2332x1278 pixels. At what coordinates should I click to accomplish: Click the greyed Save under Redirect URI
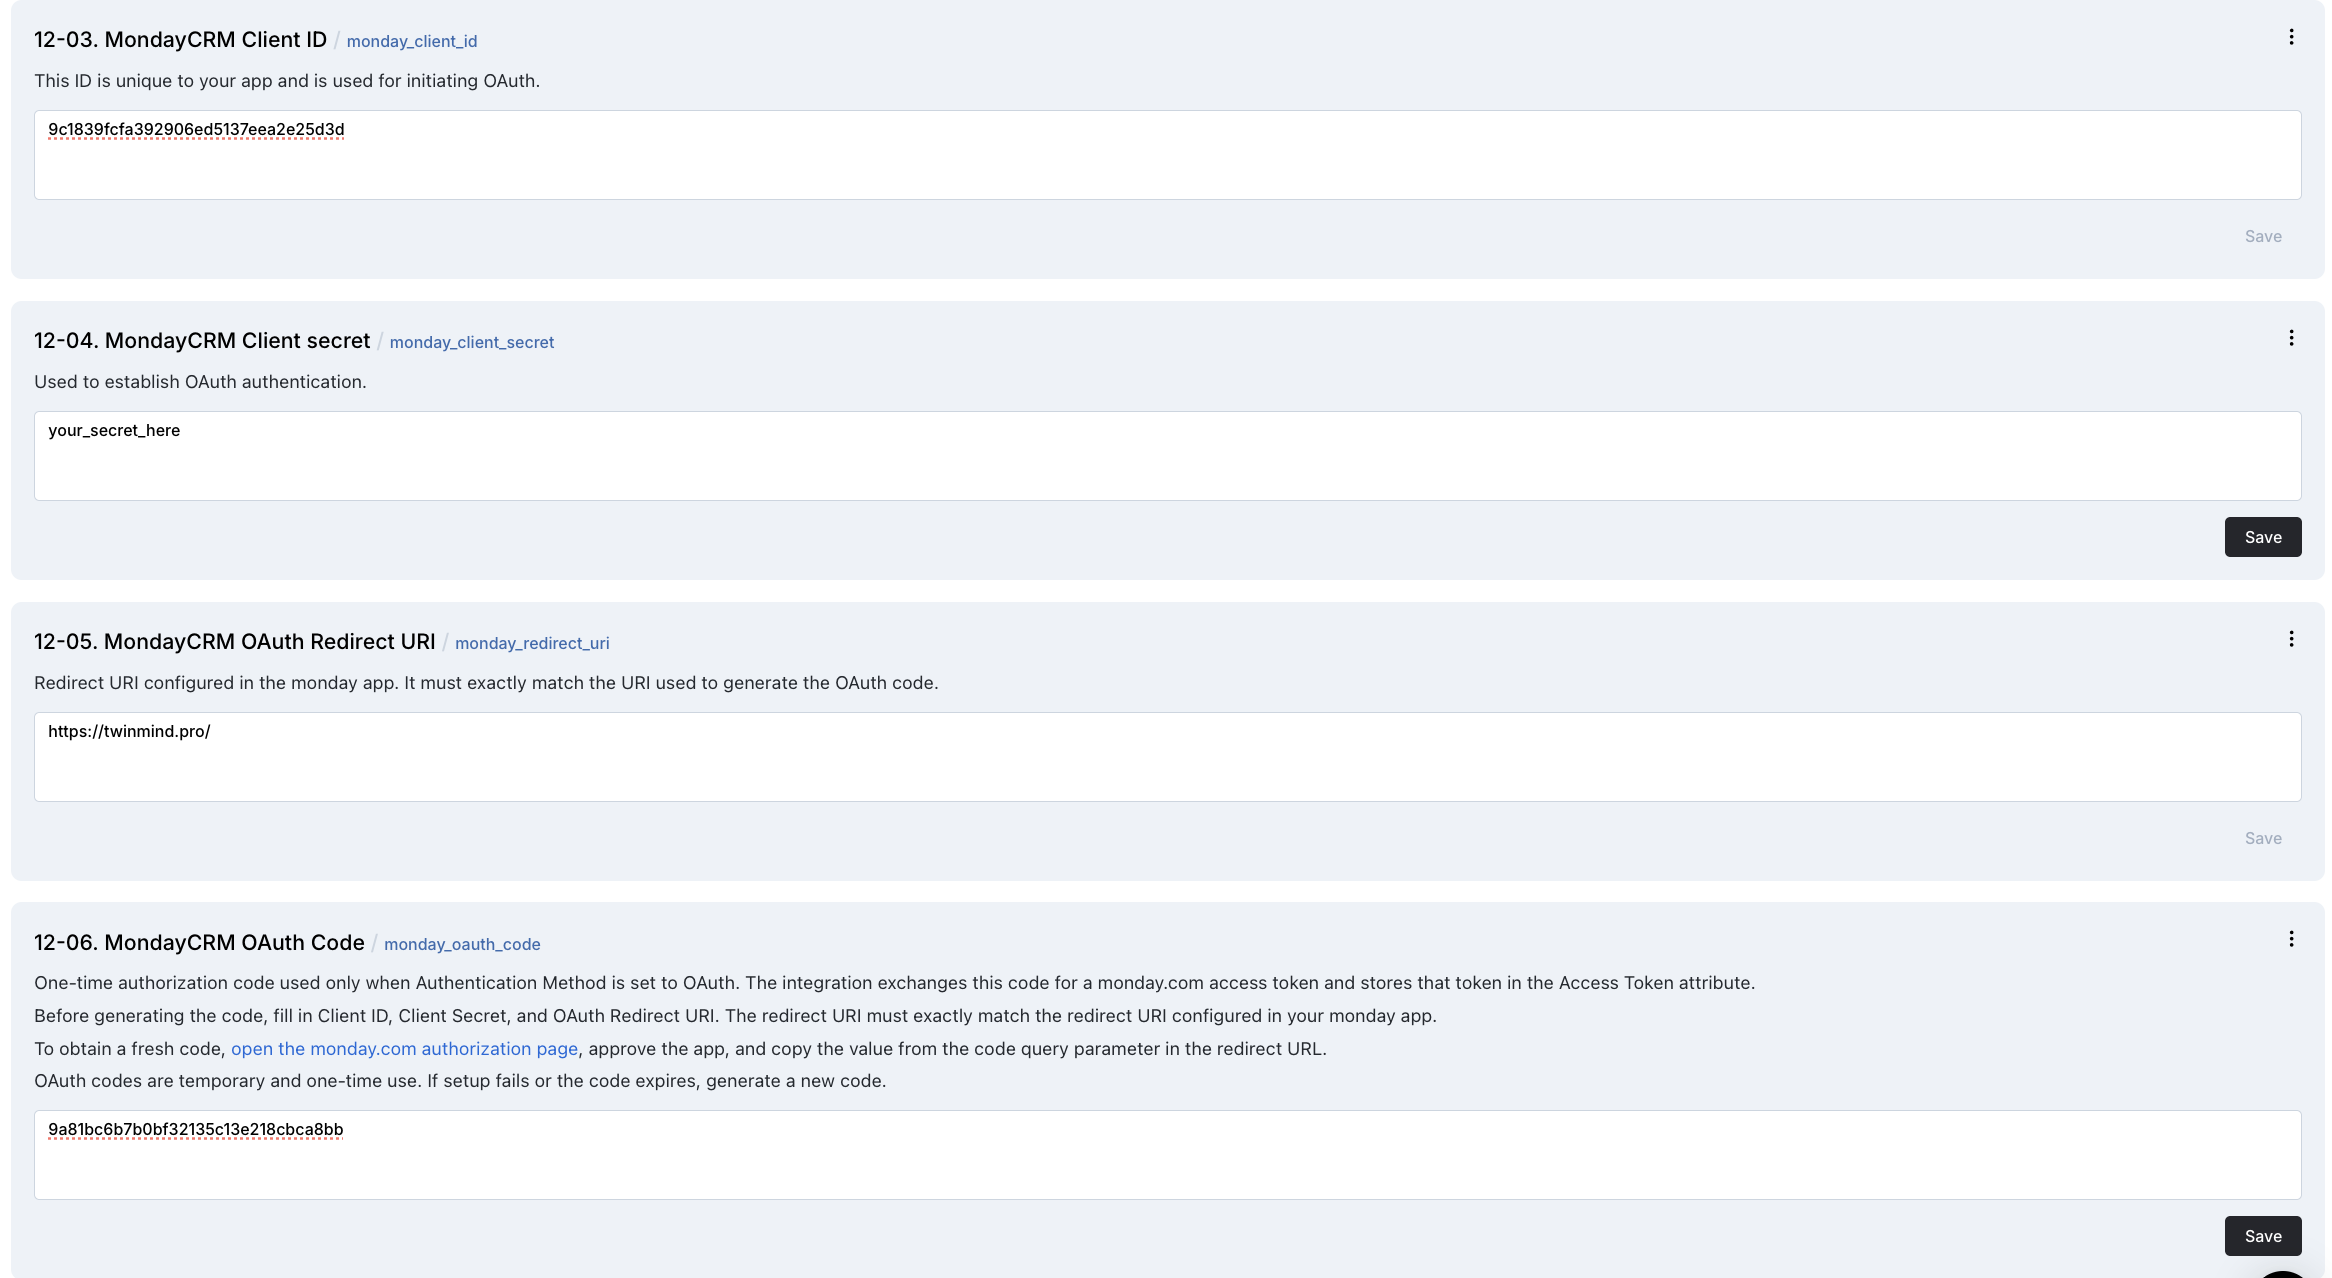coord(2262,838)
